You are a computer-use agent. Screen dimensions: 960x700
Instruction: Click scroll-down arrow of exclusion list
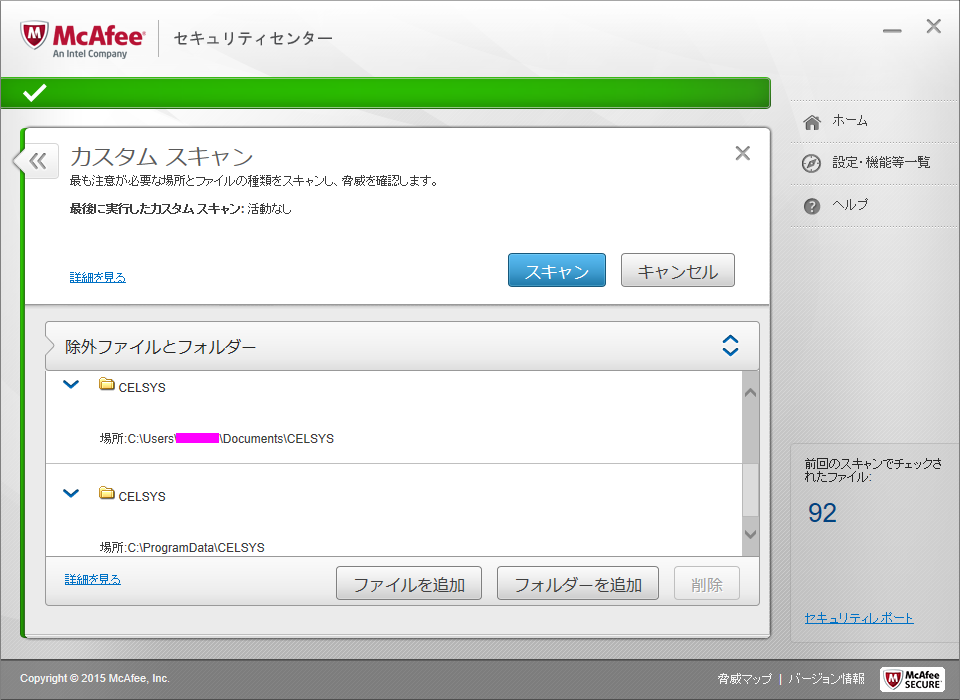751,534
